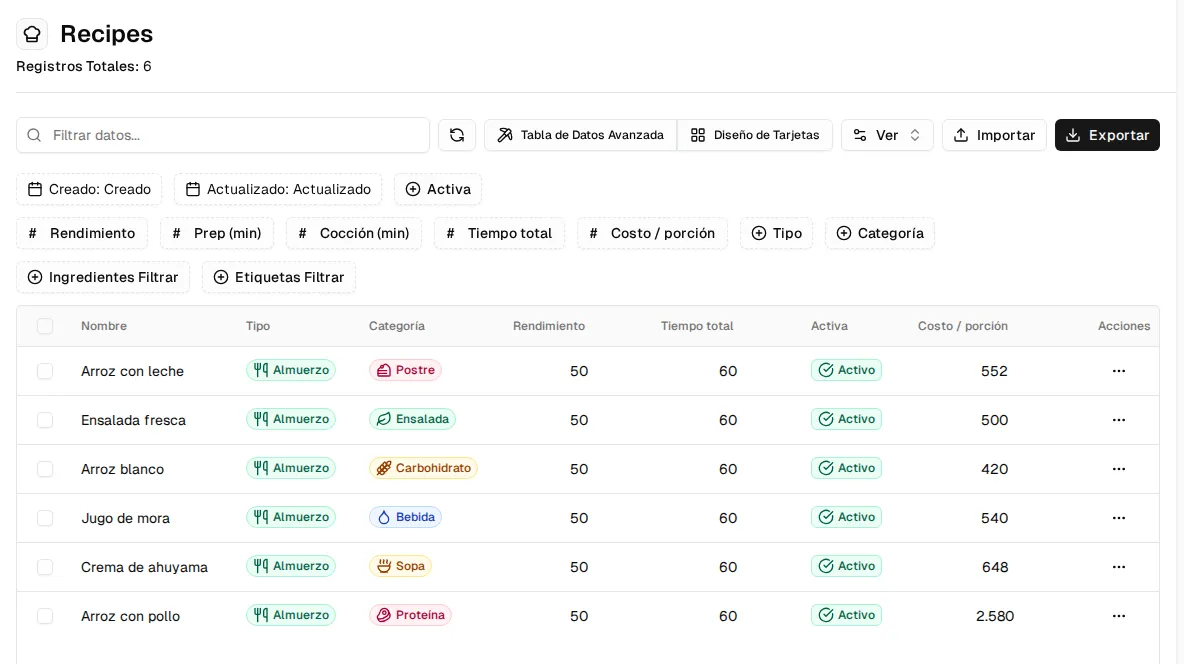Check the Ensalada fresca row checkbox

pyautogui.click(x=45, y=420)
